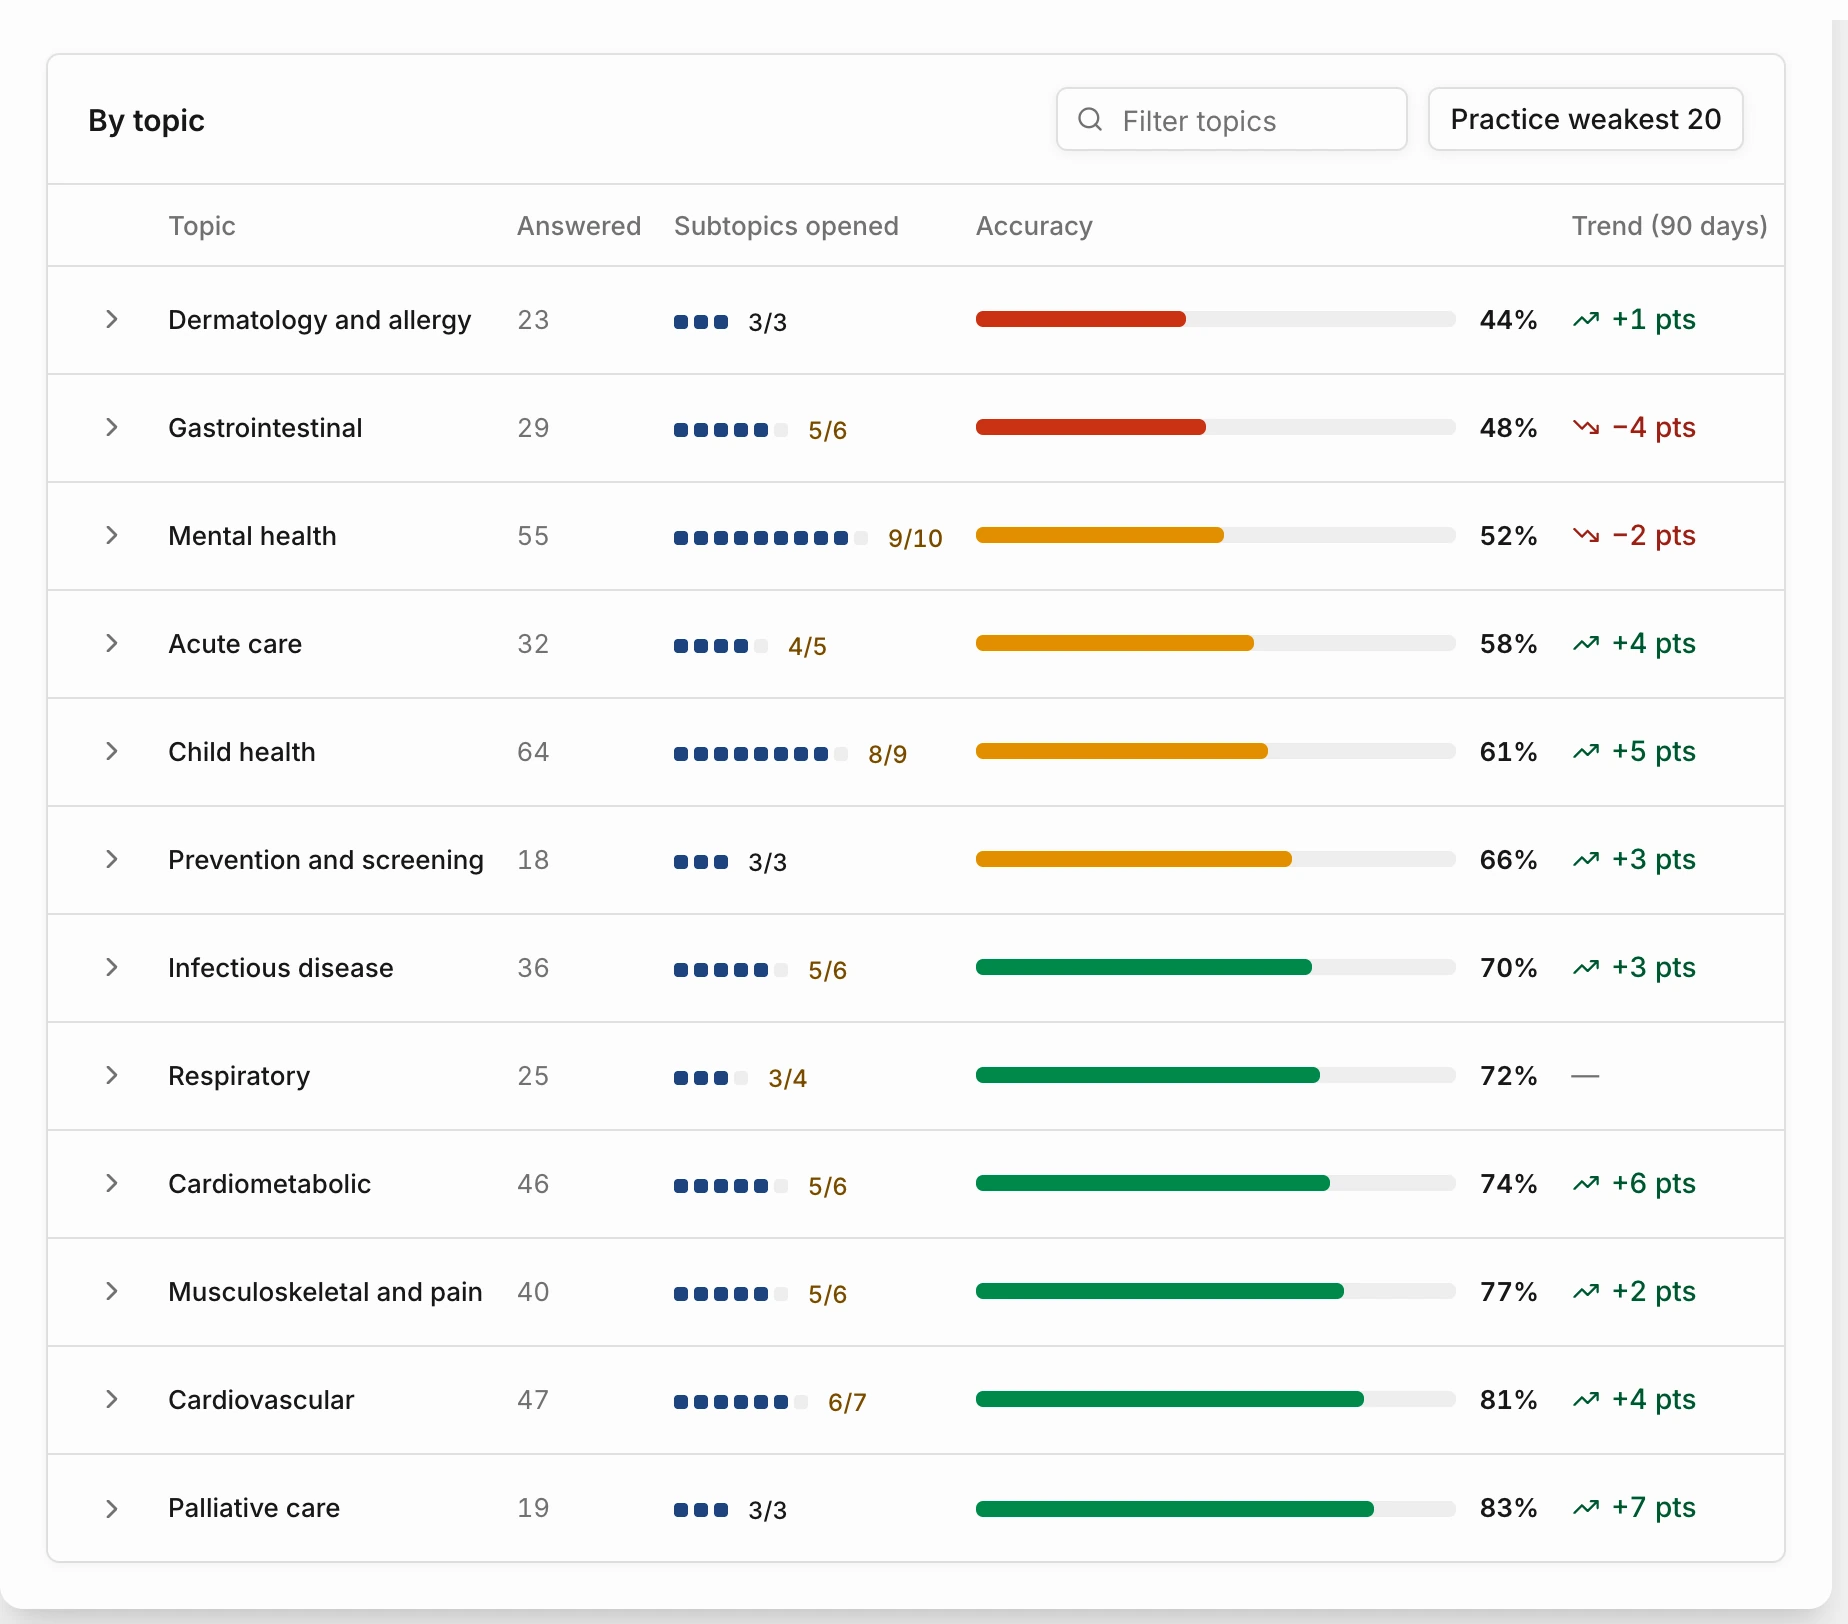Click the 64 answered count
This screenshot has height=1624, width=1848.
[x=533, y=752]
